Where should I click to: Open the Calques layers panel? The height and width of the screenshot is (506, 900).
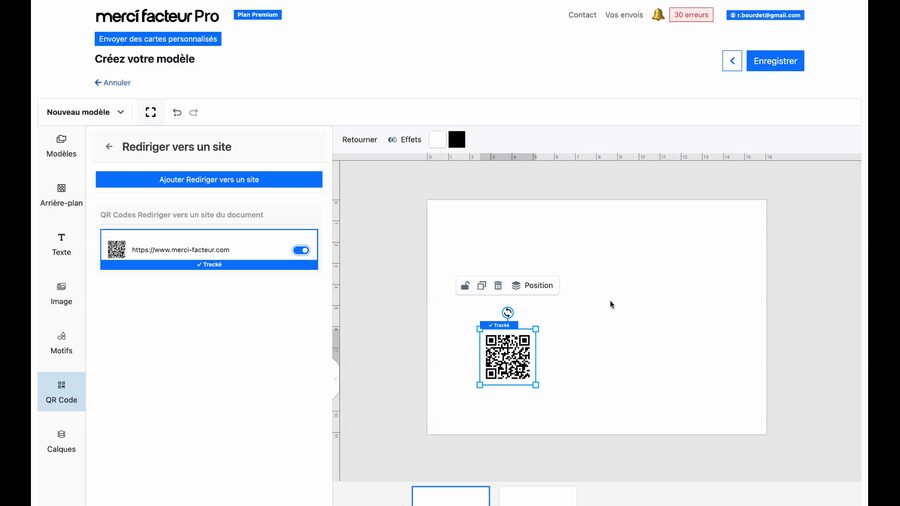pyautogui.click(x=61, y=441)
